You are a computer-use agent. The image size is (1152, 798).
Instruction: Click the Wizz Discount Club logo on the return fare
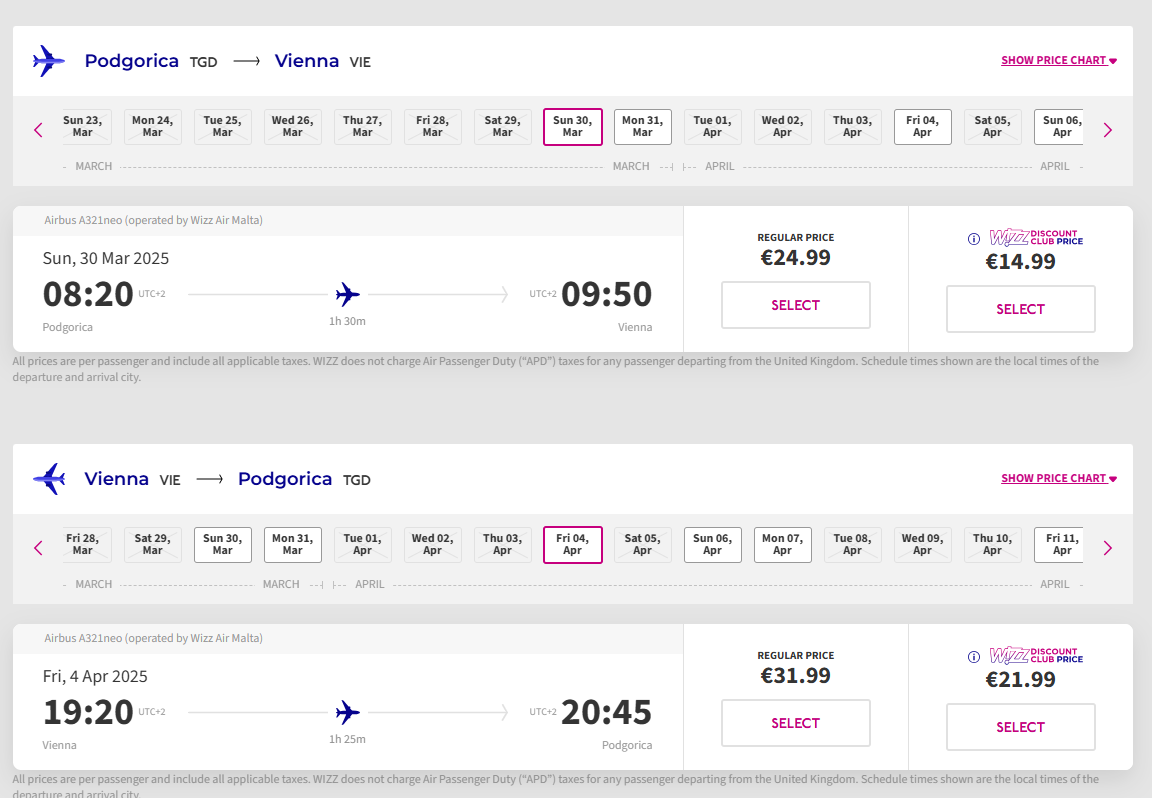click(x=1035, y=656)
